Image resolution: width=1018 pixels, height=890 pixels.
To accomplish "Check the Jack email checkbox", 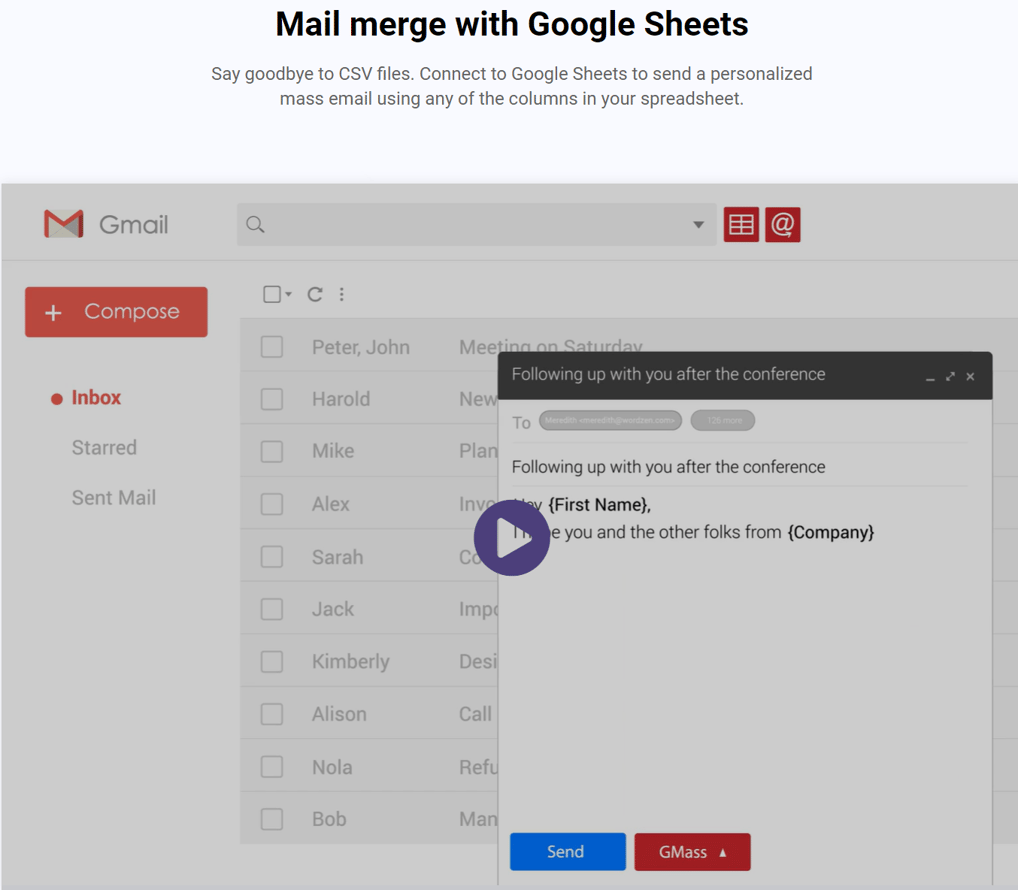I will [x=272, y=609].
